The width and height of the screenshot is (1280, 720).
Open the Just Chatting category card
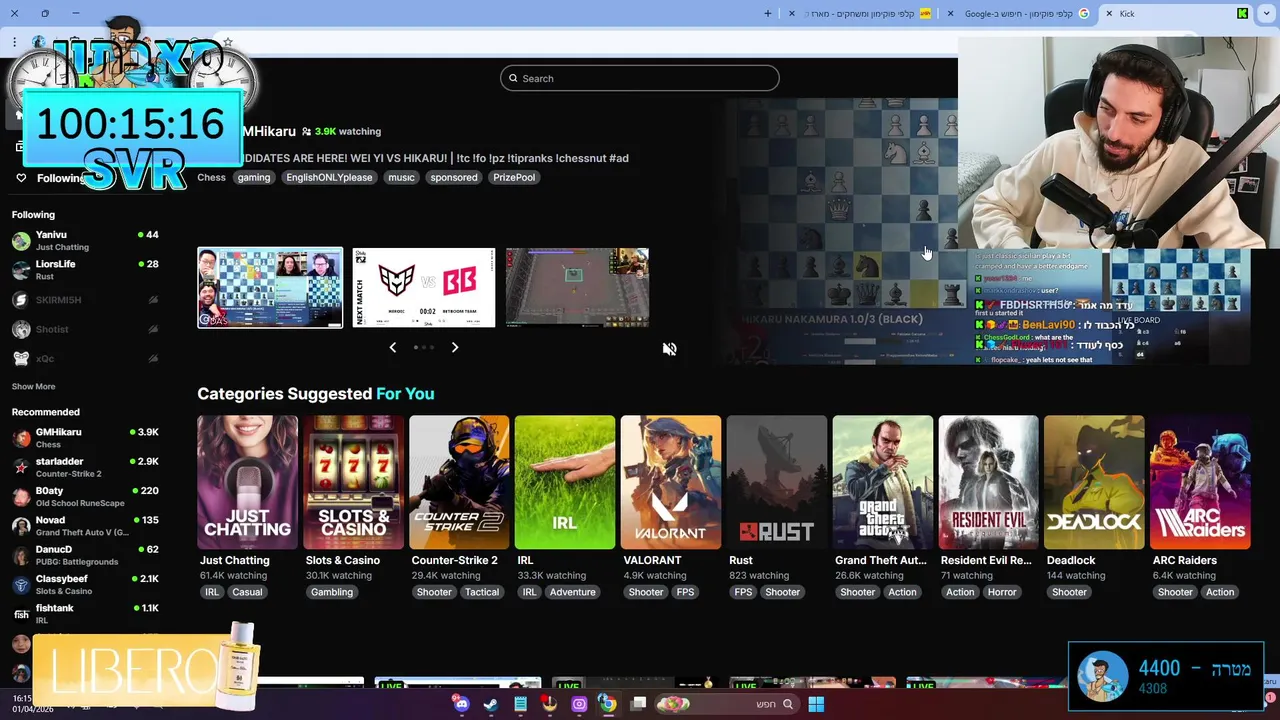click(247, 482)
